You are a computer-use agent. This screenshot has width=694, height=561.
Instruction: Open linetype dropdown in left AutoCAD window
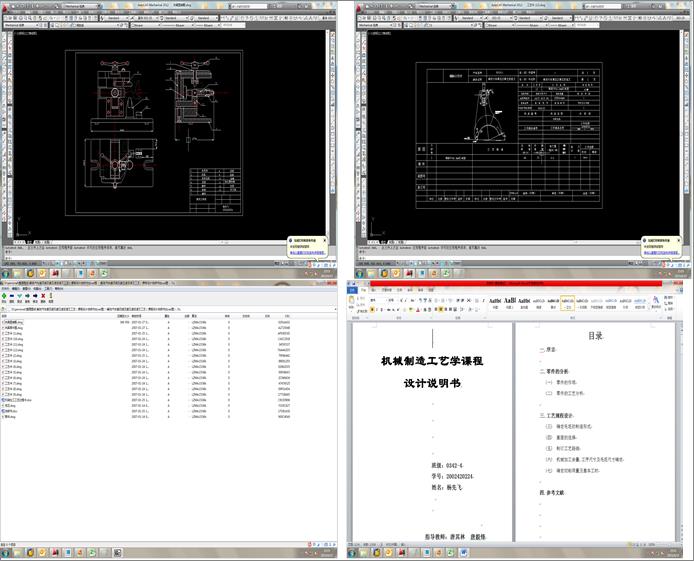177,25
